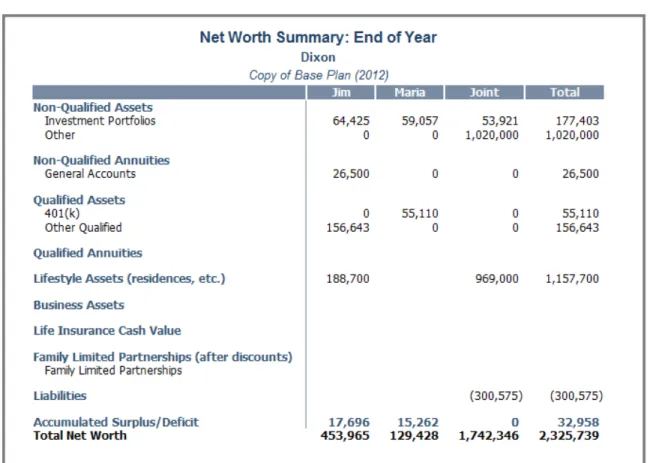This screenshot has width=650, height=463.
Task: Click the report title 'Net Worth Summary: End of Year'
Action: tap(318, 37)
